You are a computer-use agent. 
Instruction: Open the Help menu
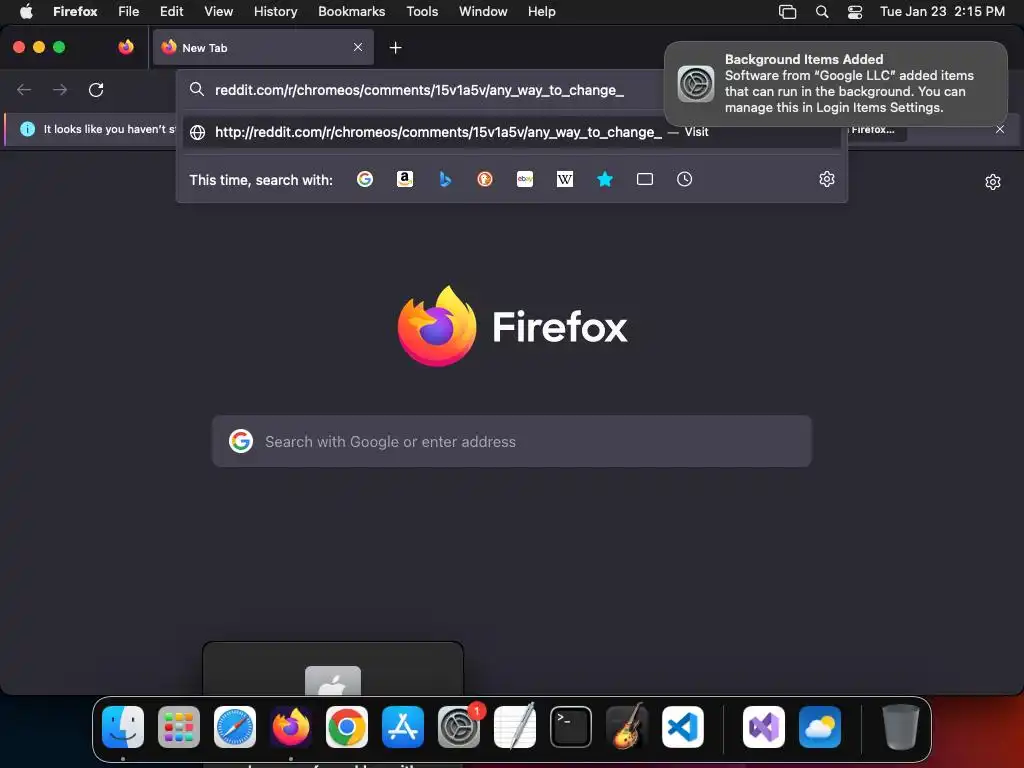coord(541,11)
